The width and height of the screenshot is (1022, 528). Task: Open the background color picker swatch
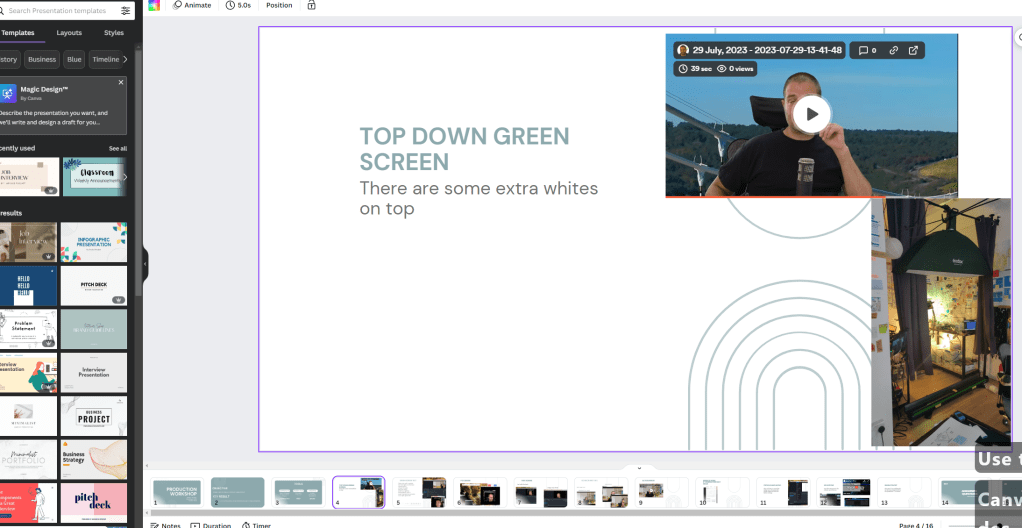click(x=154, y=5)
